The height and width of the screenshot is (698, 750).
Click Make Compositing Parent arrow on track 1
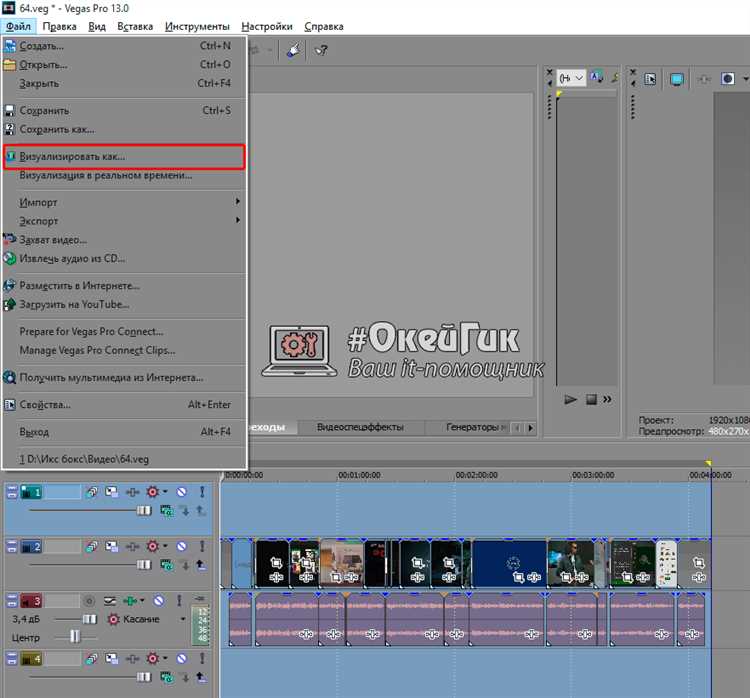[x=201, y=511]
